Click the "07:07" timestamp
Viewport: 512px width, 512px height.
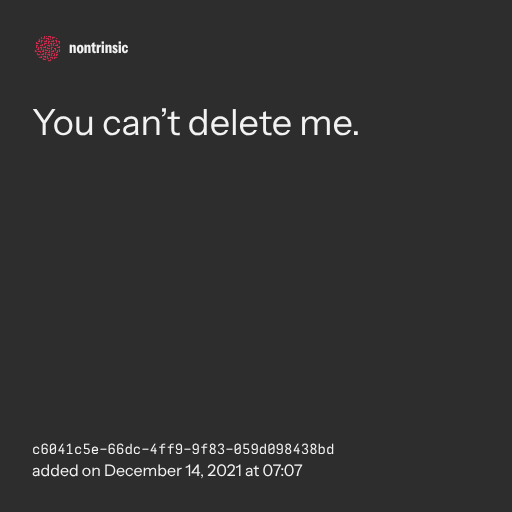click(x=283, y=471)
